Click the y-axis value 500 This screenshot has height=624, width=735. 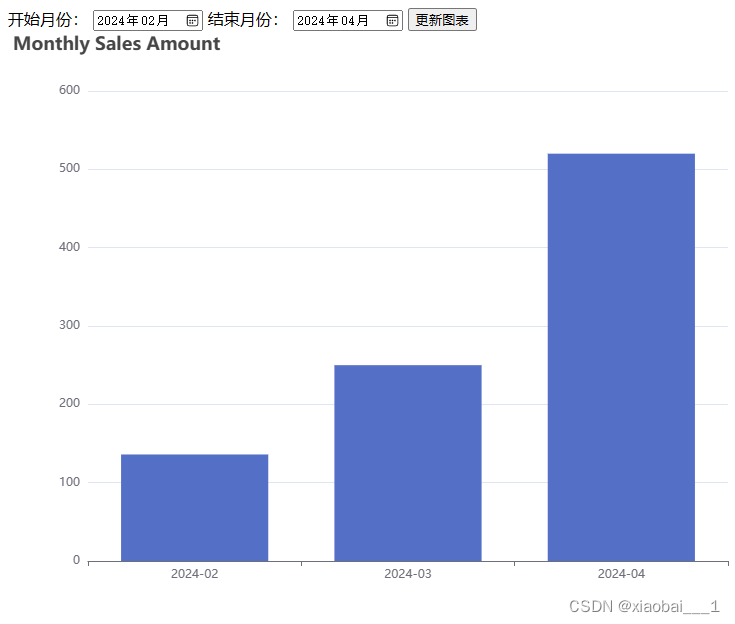(x=69, y=168)
